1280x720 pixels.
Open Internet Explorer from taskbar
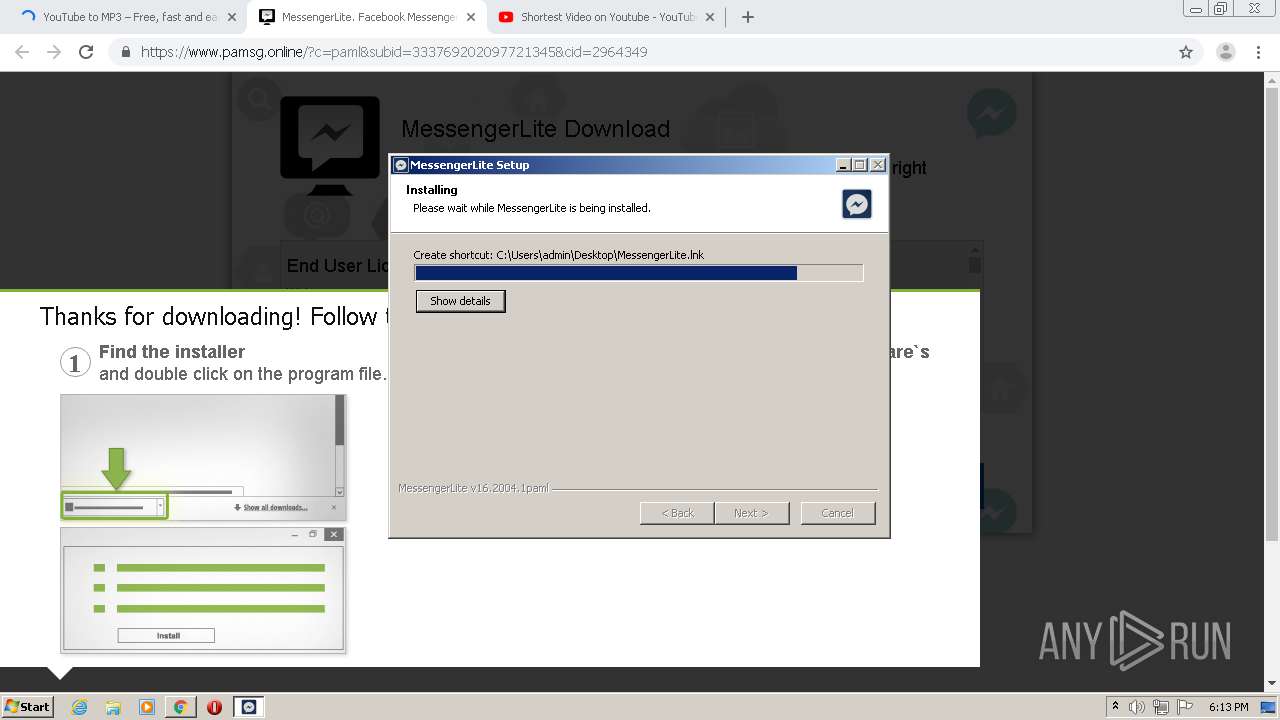tap(80, 707)
